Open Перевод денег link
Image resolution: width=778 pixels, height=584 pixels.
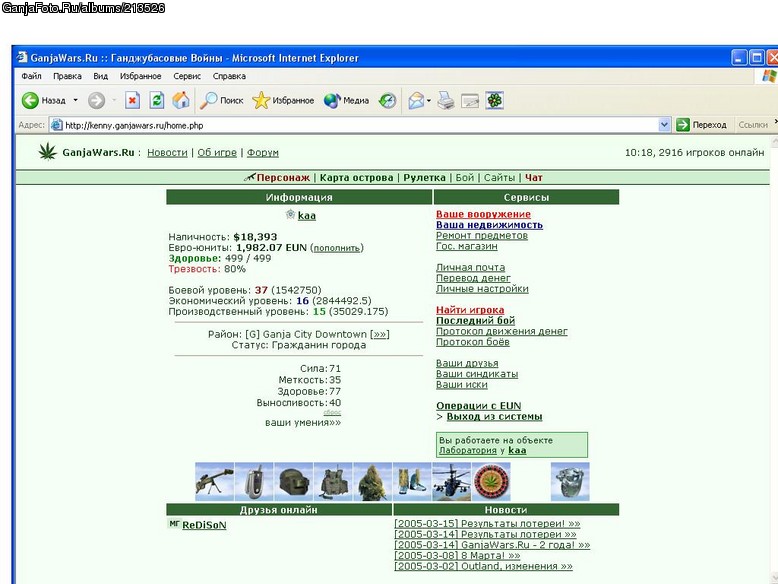tap(473, 278)
